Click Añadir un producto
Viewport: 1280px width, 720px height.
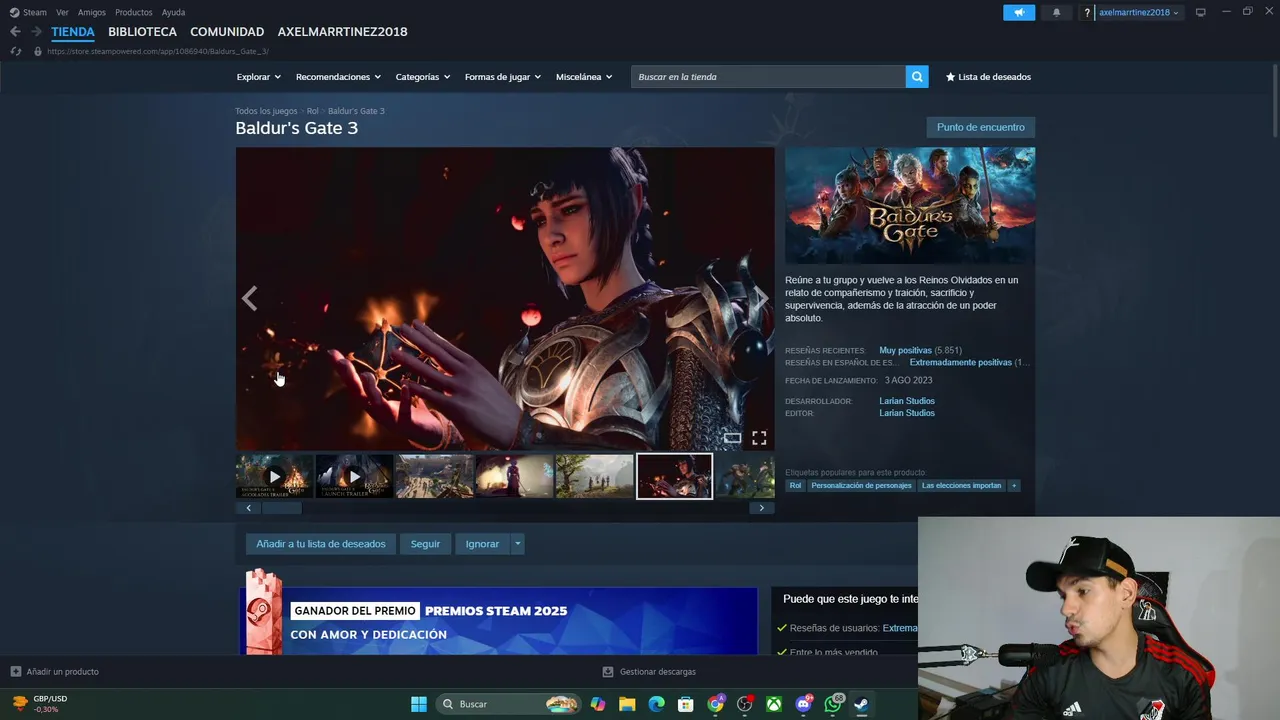[54, 672]
